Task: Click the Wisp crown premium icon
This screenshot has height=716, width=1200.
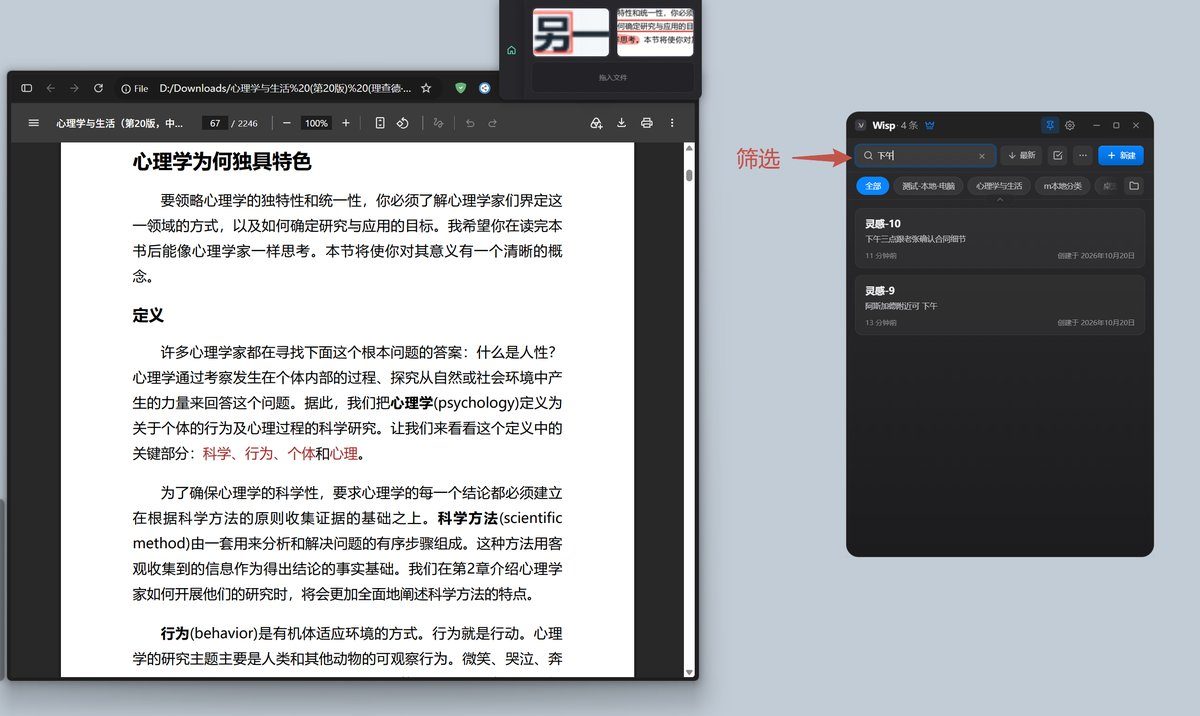Action: 930,125
